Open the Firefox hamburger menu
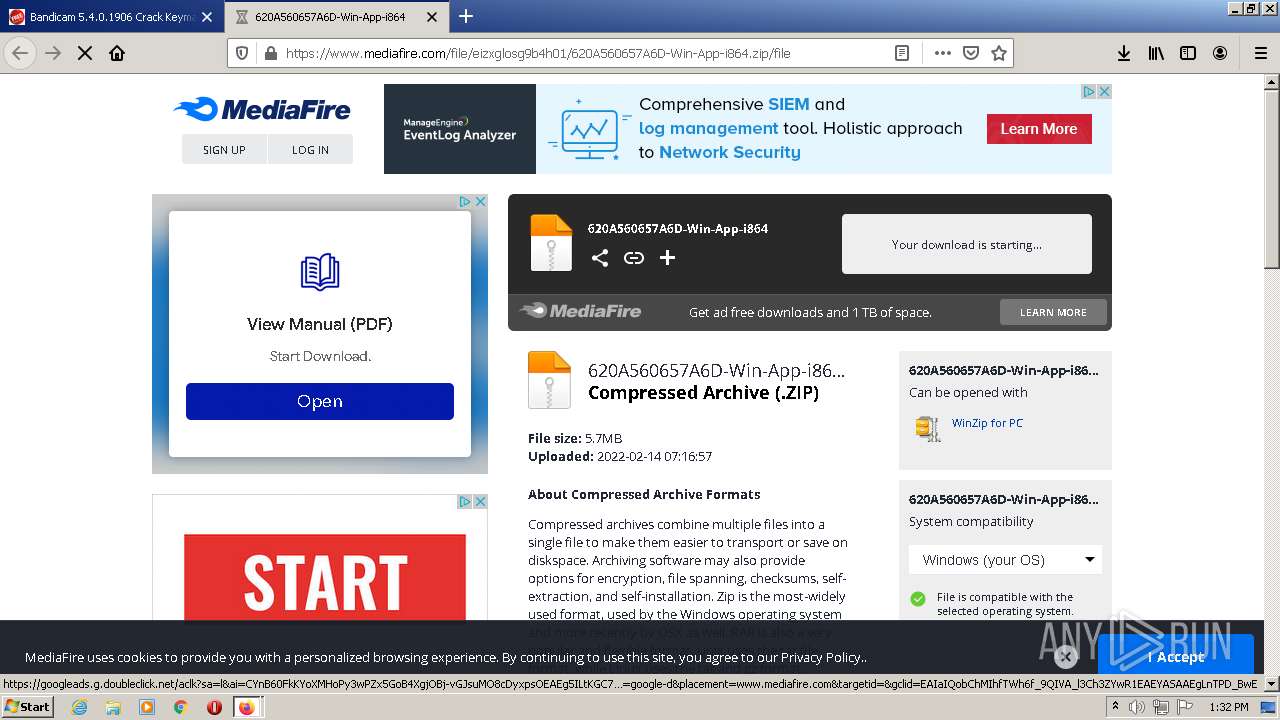The image size is (1280, 720). pos(1260,53)
